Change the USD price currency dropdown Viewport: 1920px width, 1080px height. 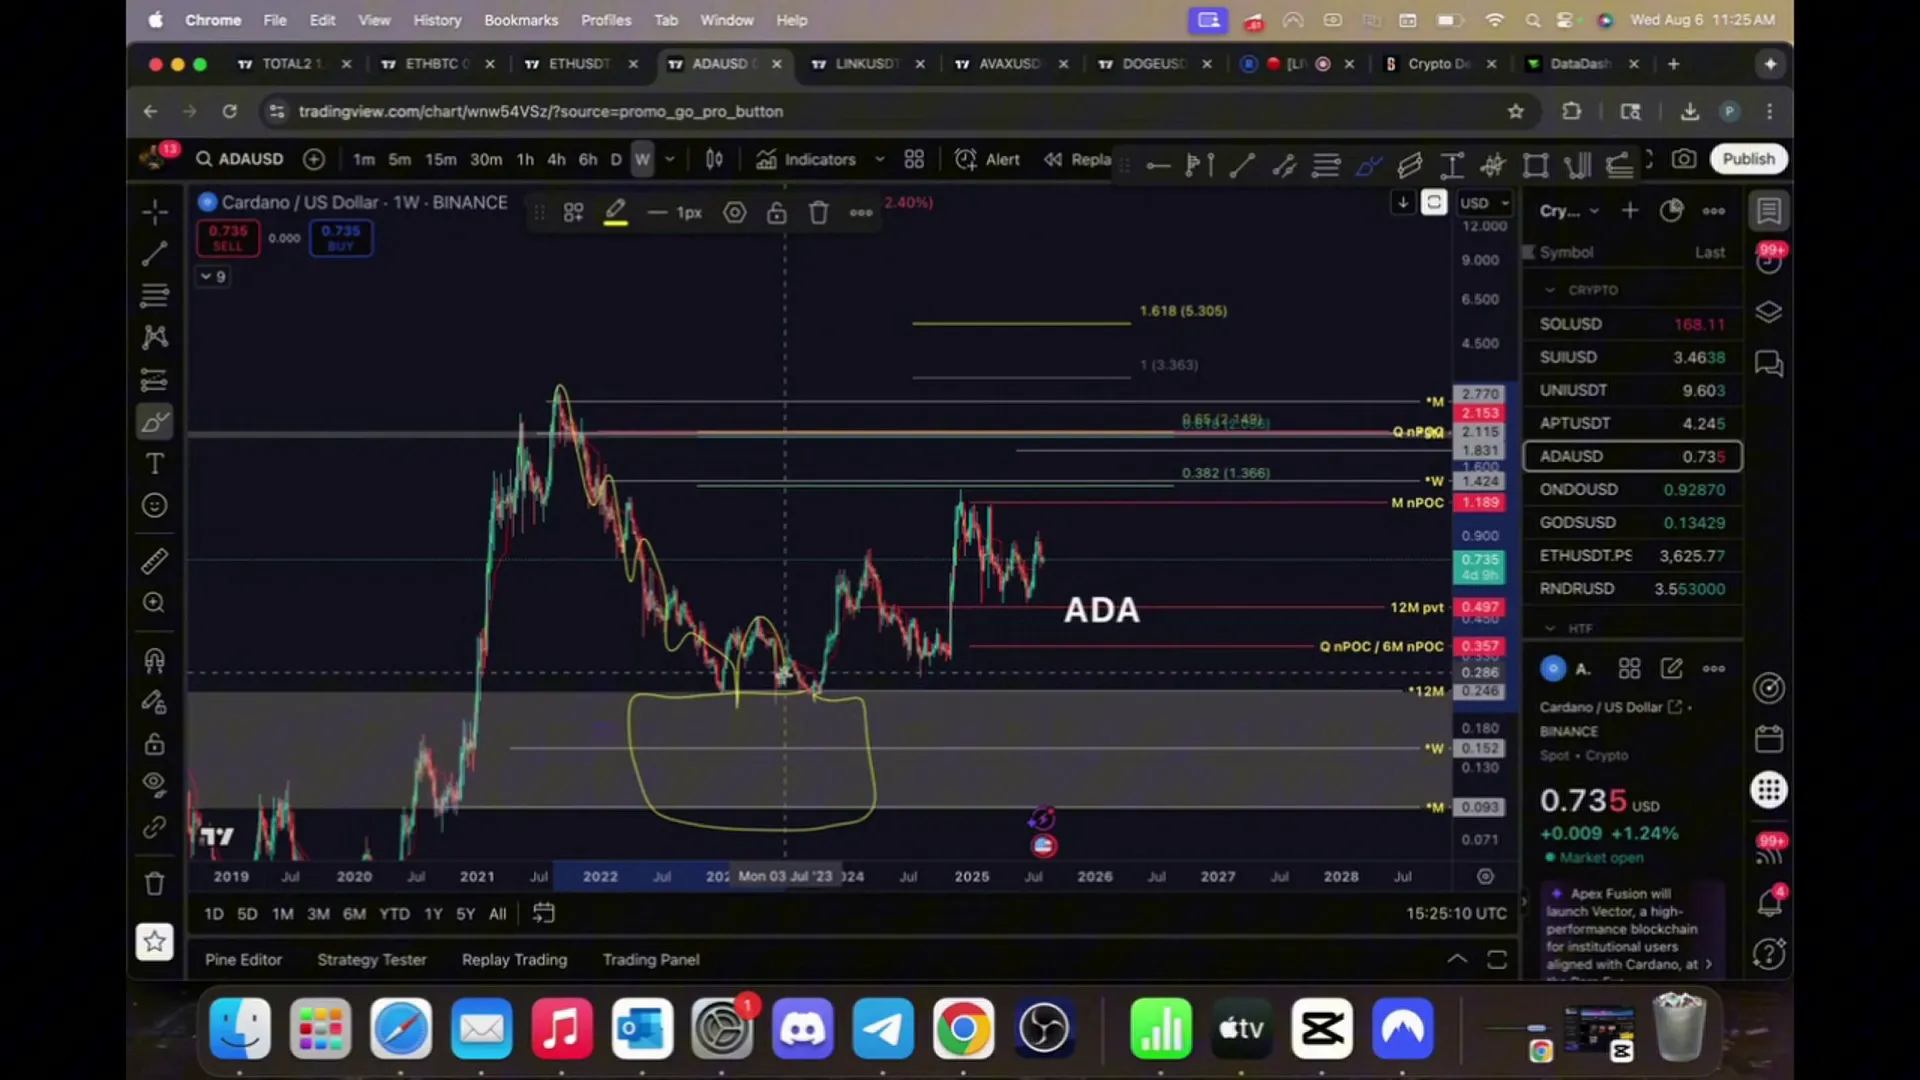pos(1484,202)
